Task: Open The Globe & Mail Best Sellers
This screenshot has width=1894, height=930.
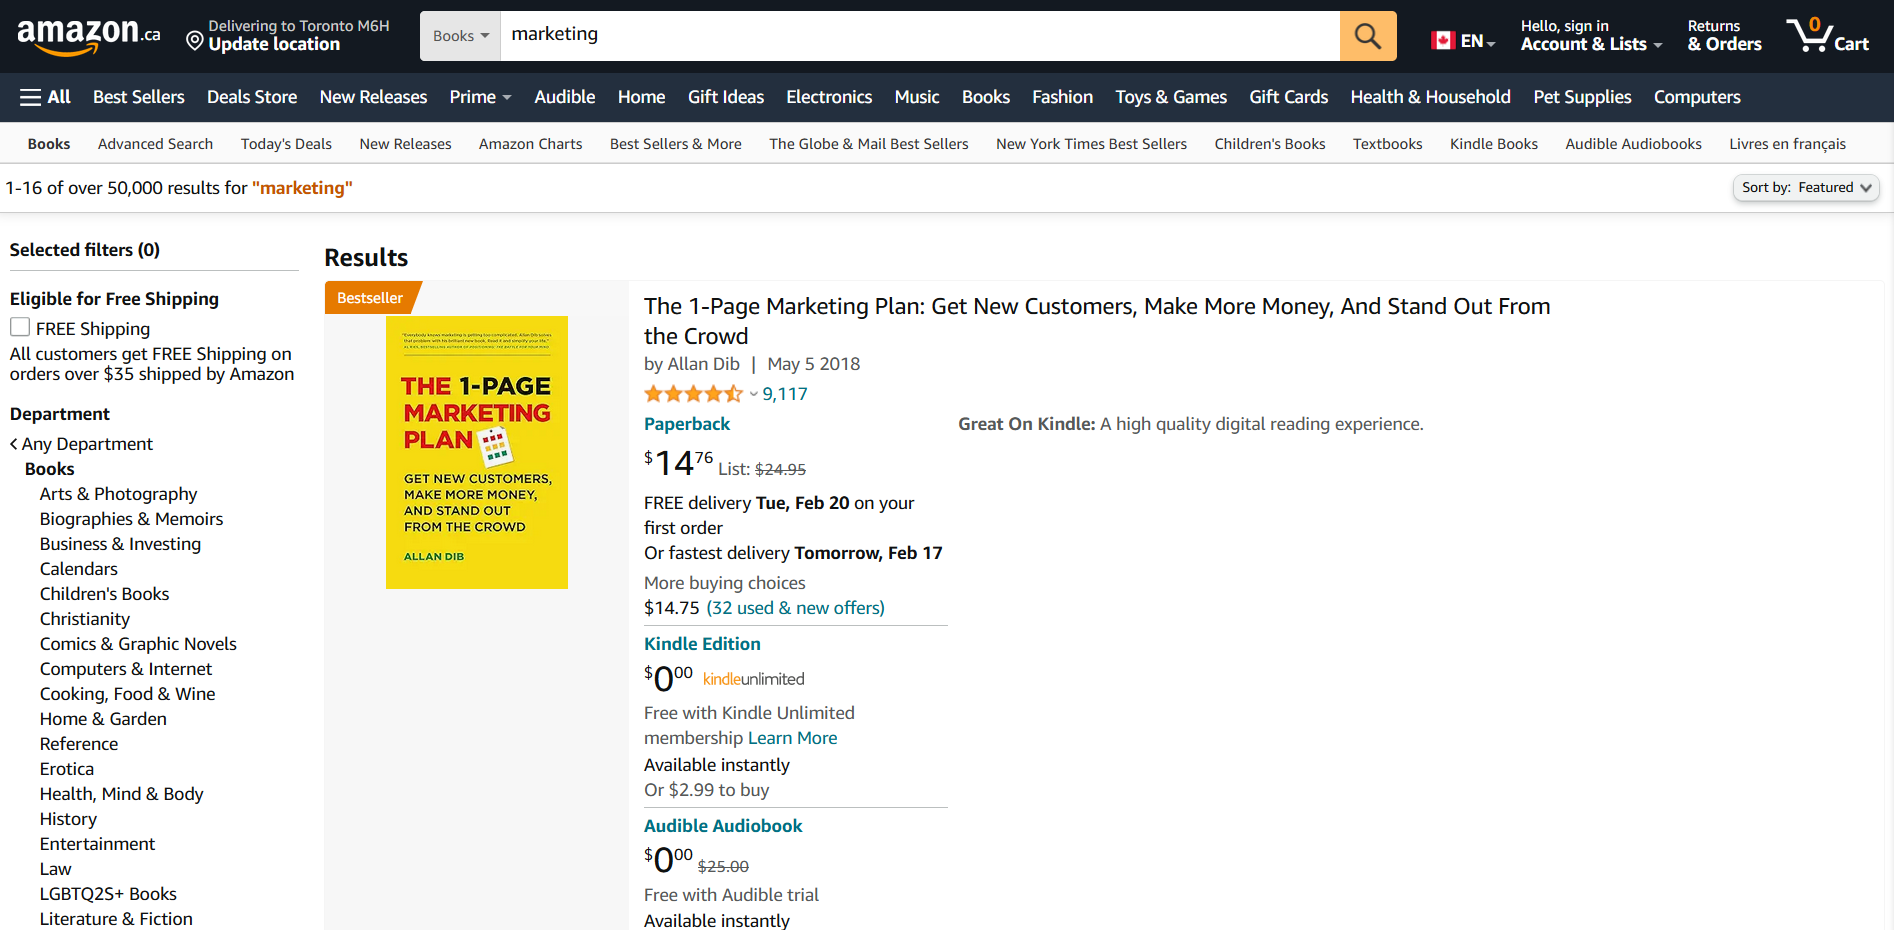Action: 869,144
